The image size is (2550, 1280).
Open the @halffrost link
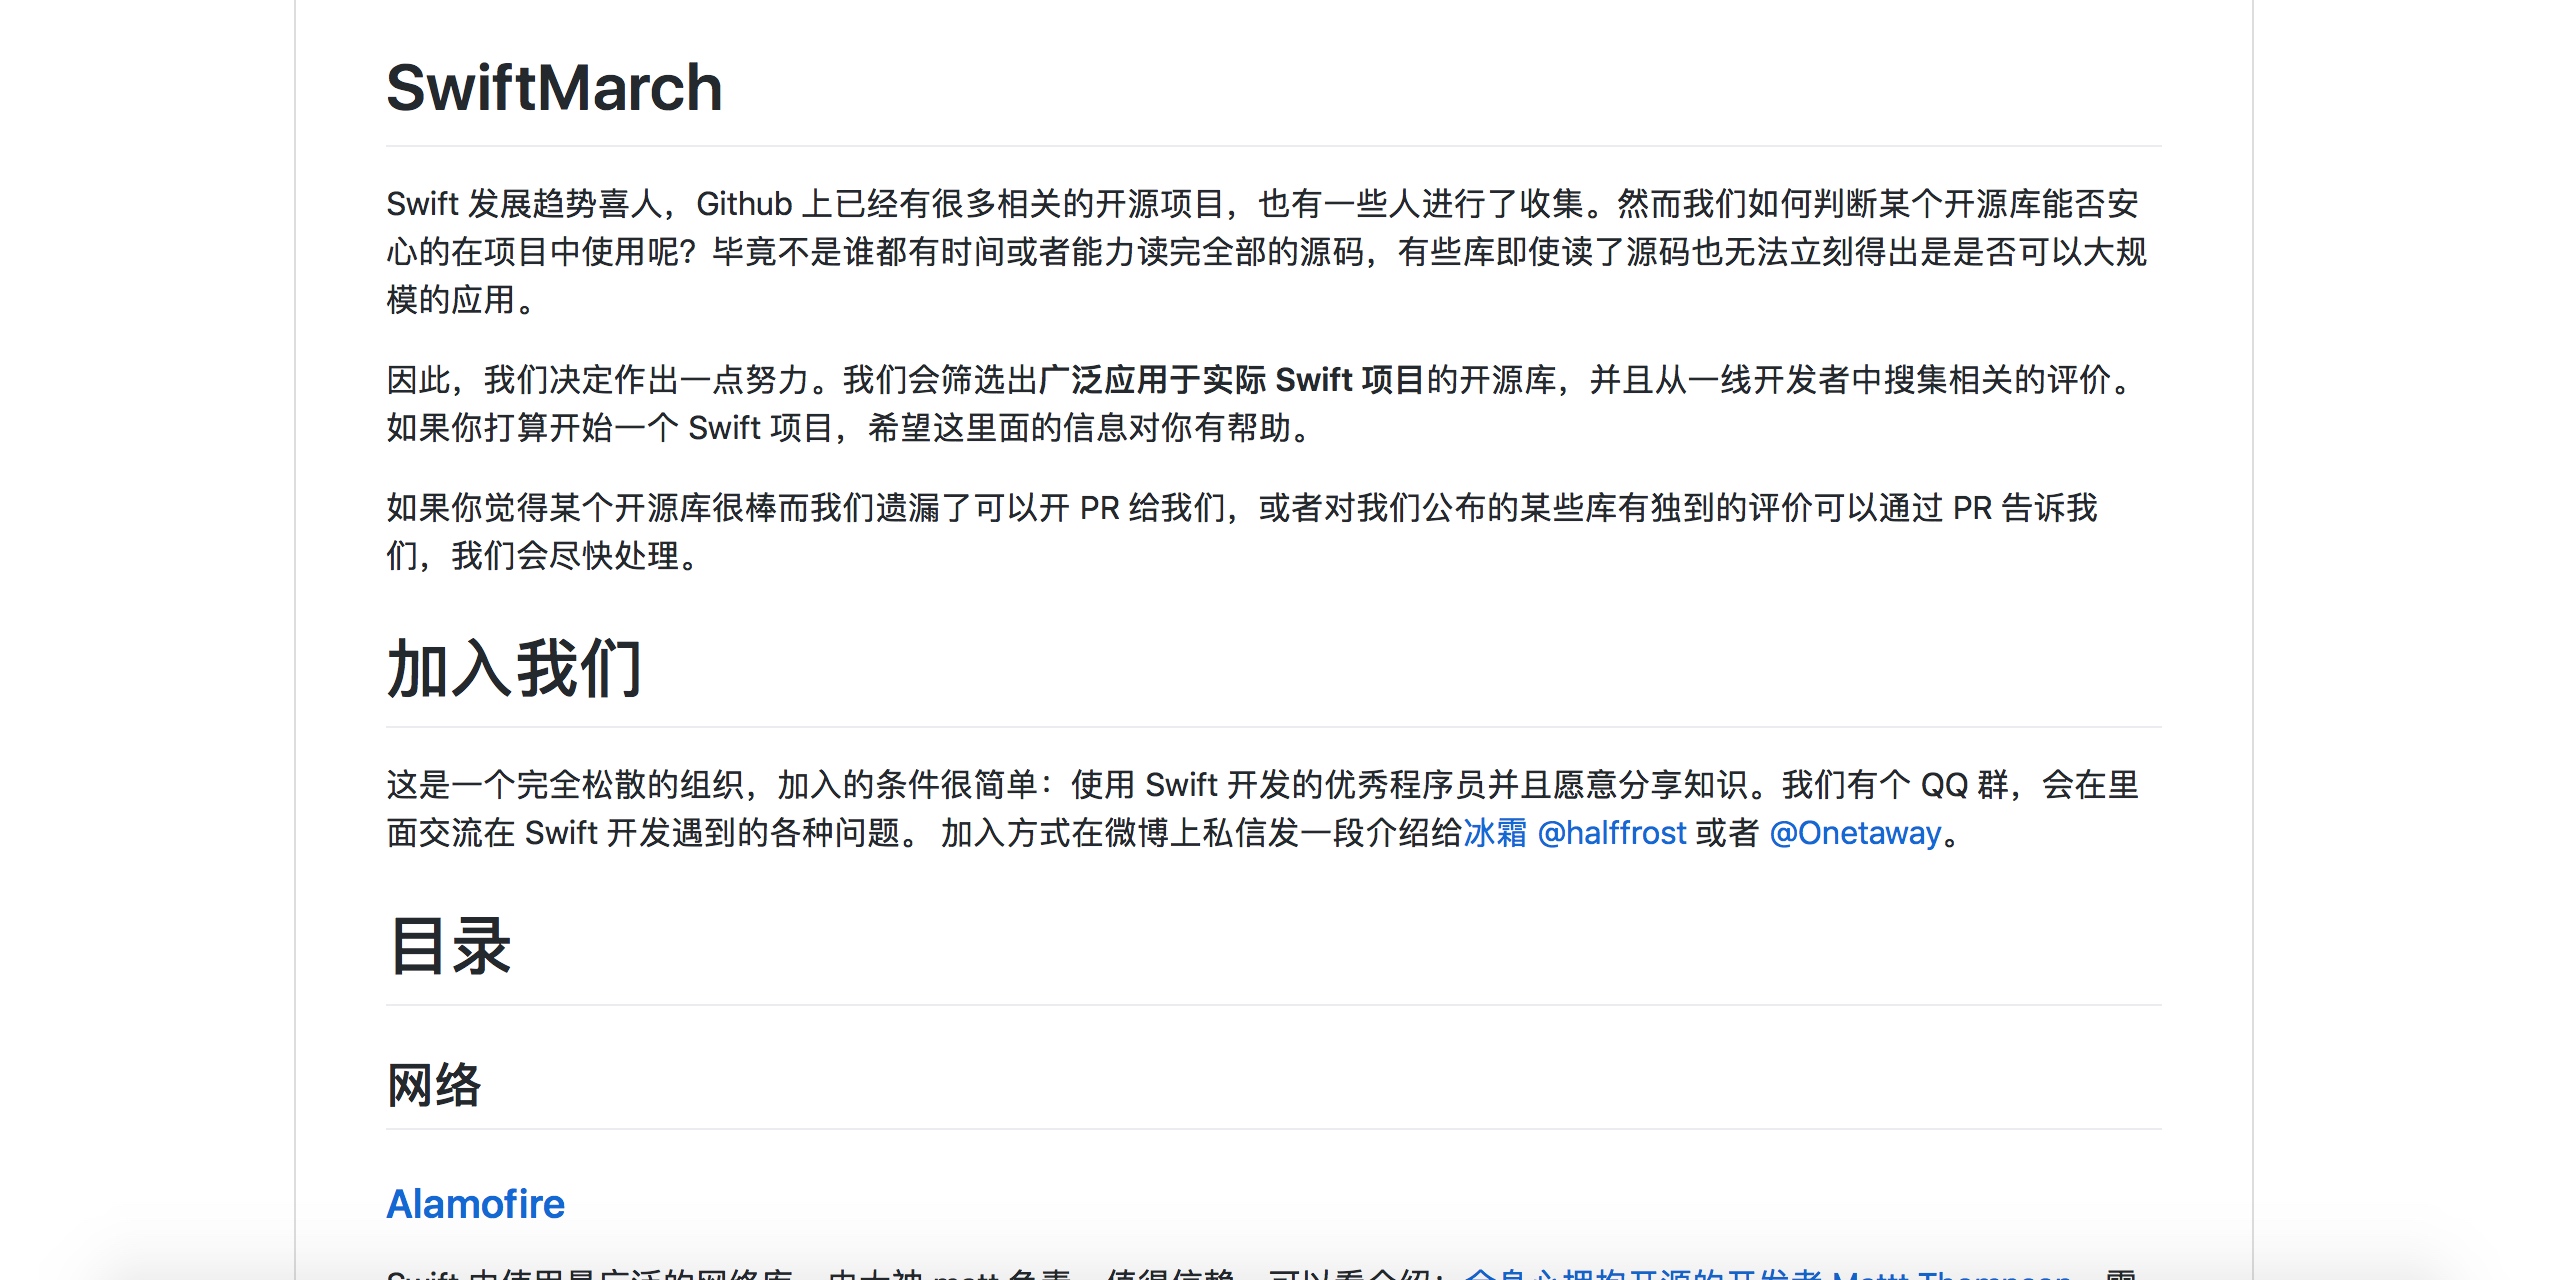click(1612, 833)
